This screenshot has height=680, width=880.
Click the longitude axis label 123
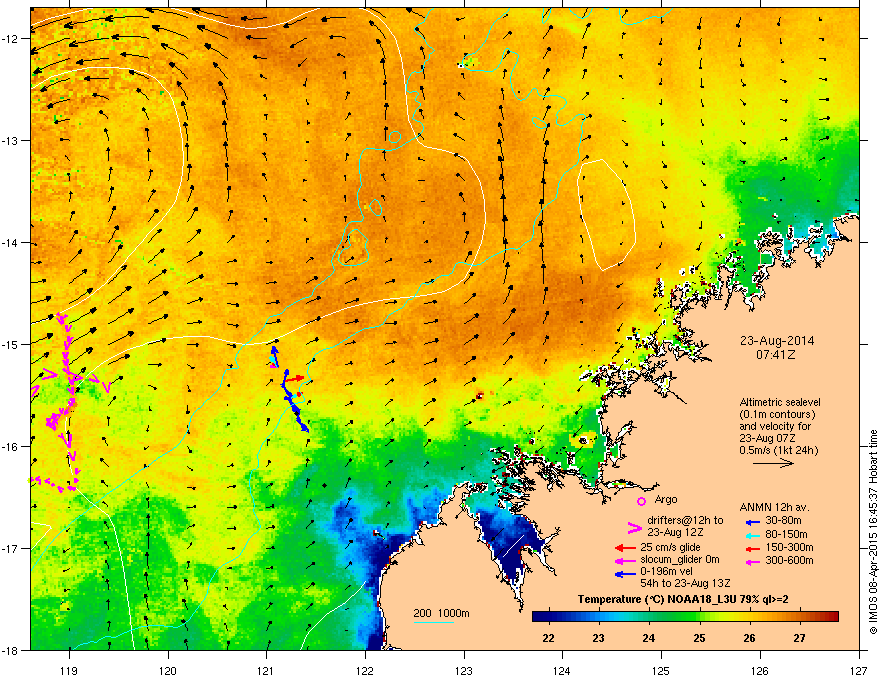click(x=464, y=670)
